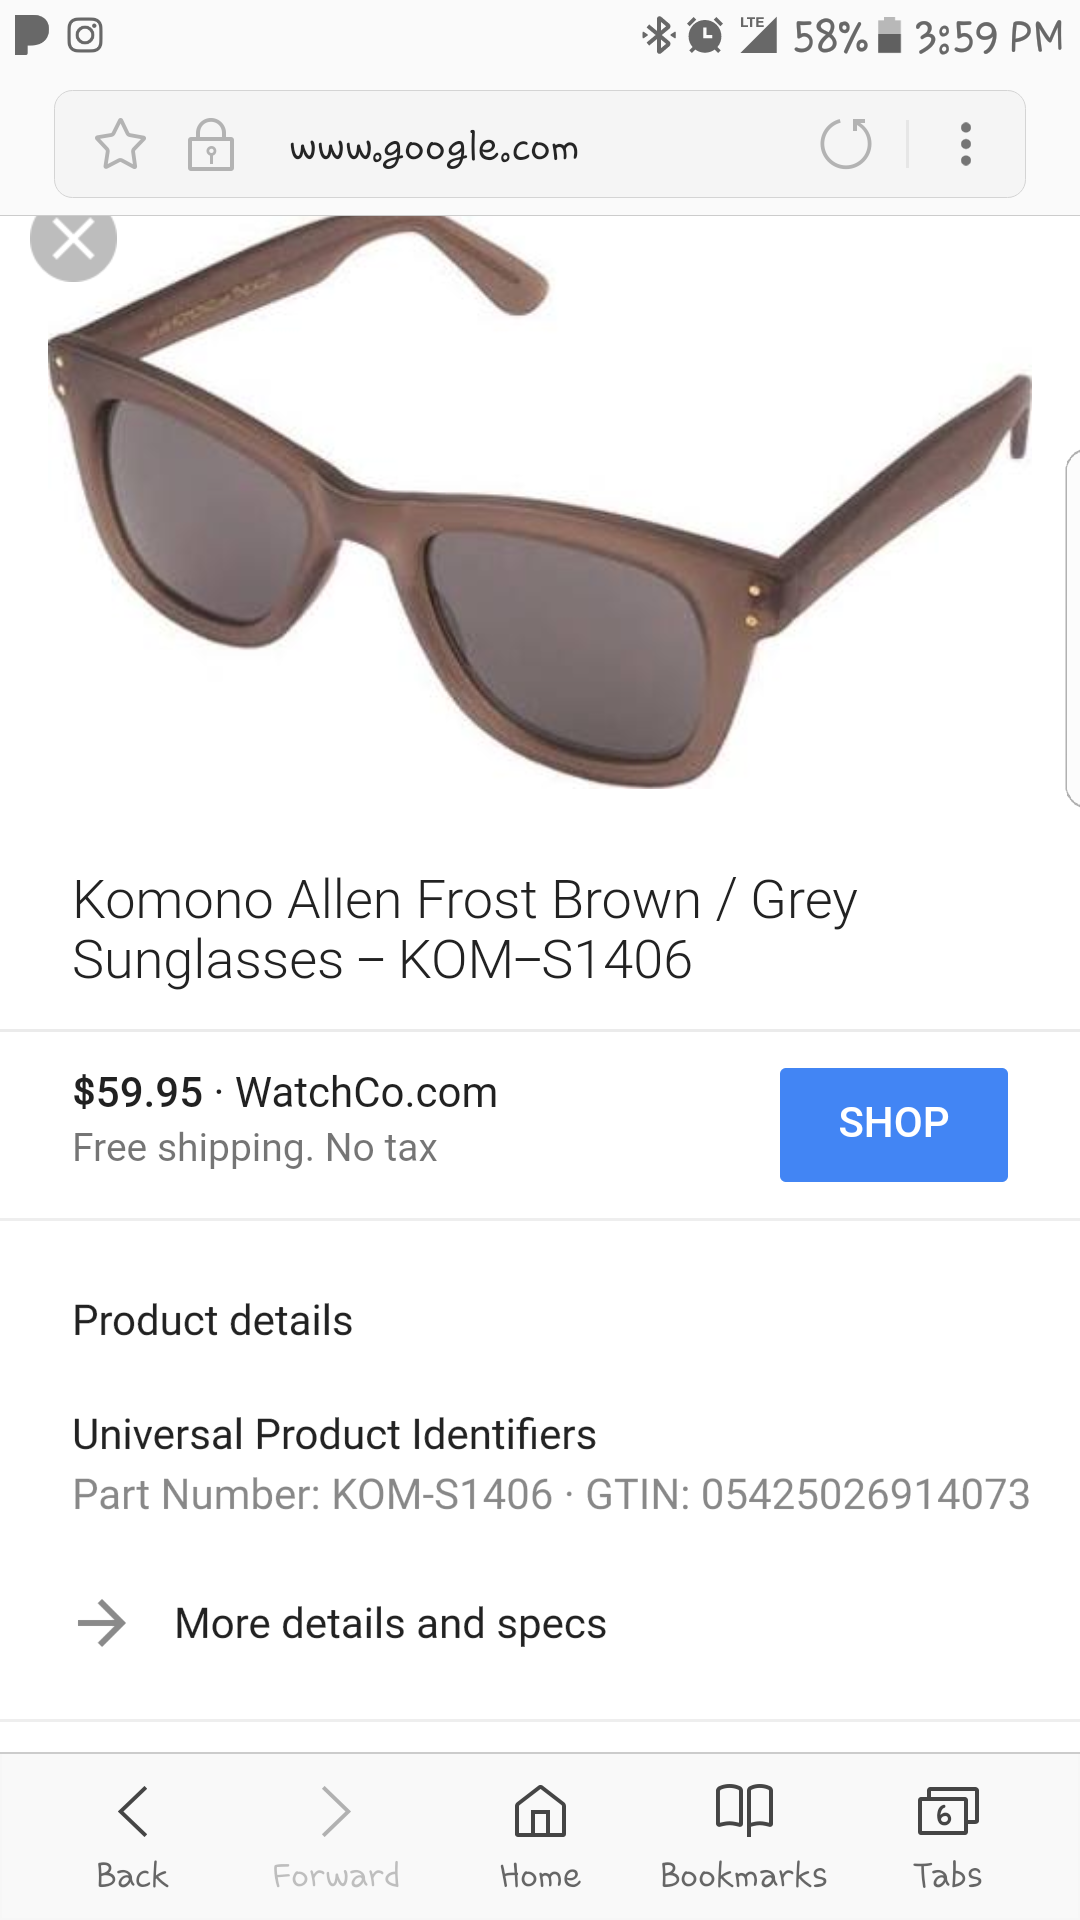Tap the Instagram notification icon
1080x1920 pixels.
tap(85, 35)
